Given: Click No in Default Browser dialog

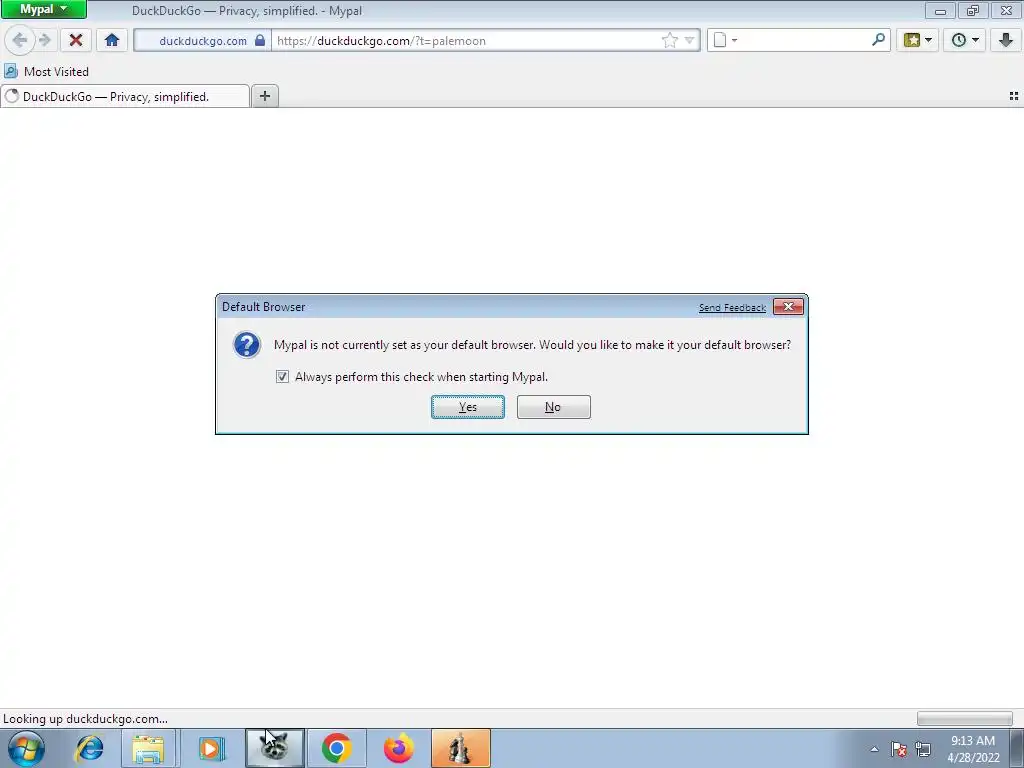Looking at the screenshot, I should click(x=553, y=407).
